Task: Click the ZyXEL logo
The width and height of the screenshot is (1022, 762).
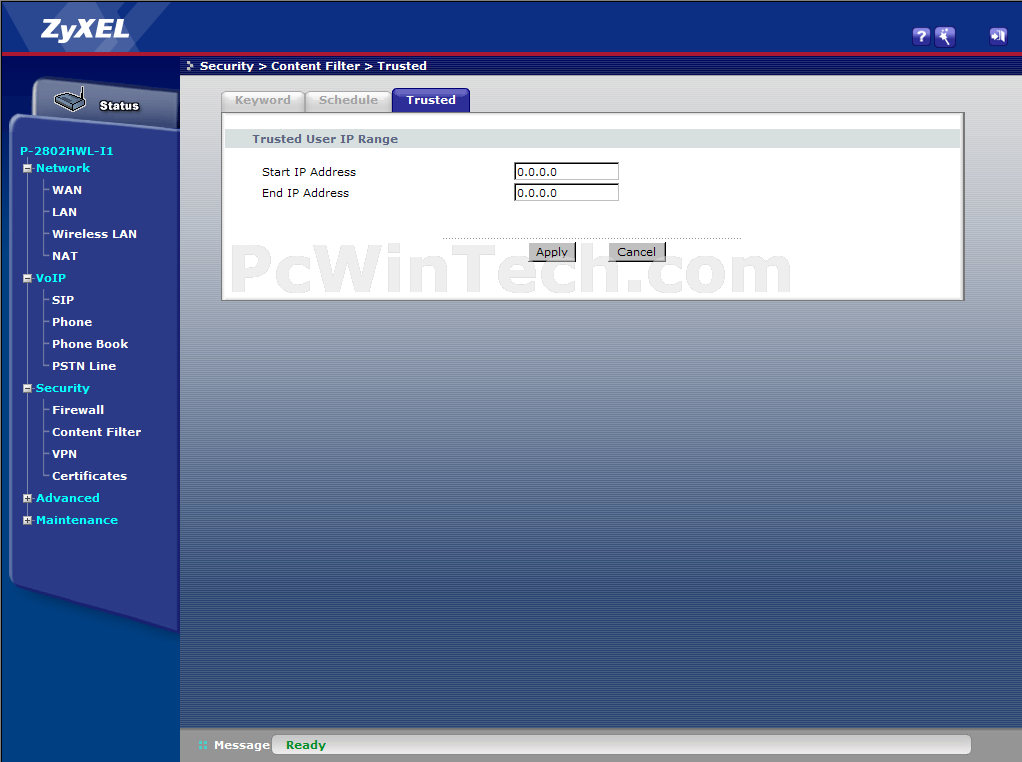Action: (x=85, y=29)
